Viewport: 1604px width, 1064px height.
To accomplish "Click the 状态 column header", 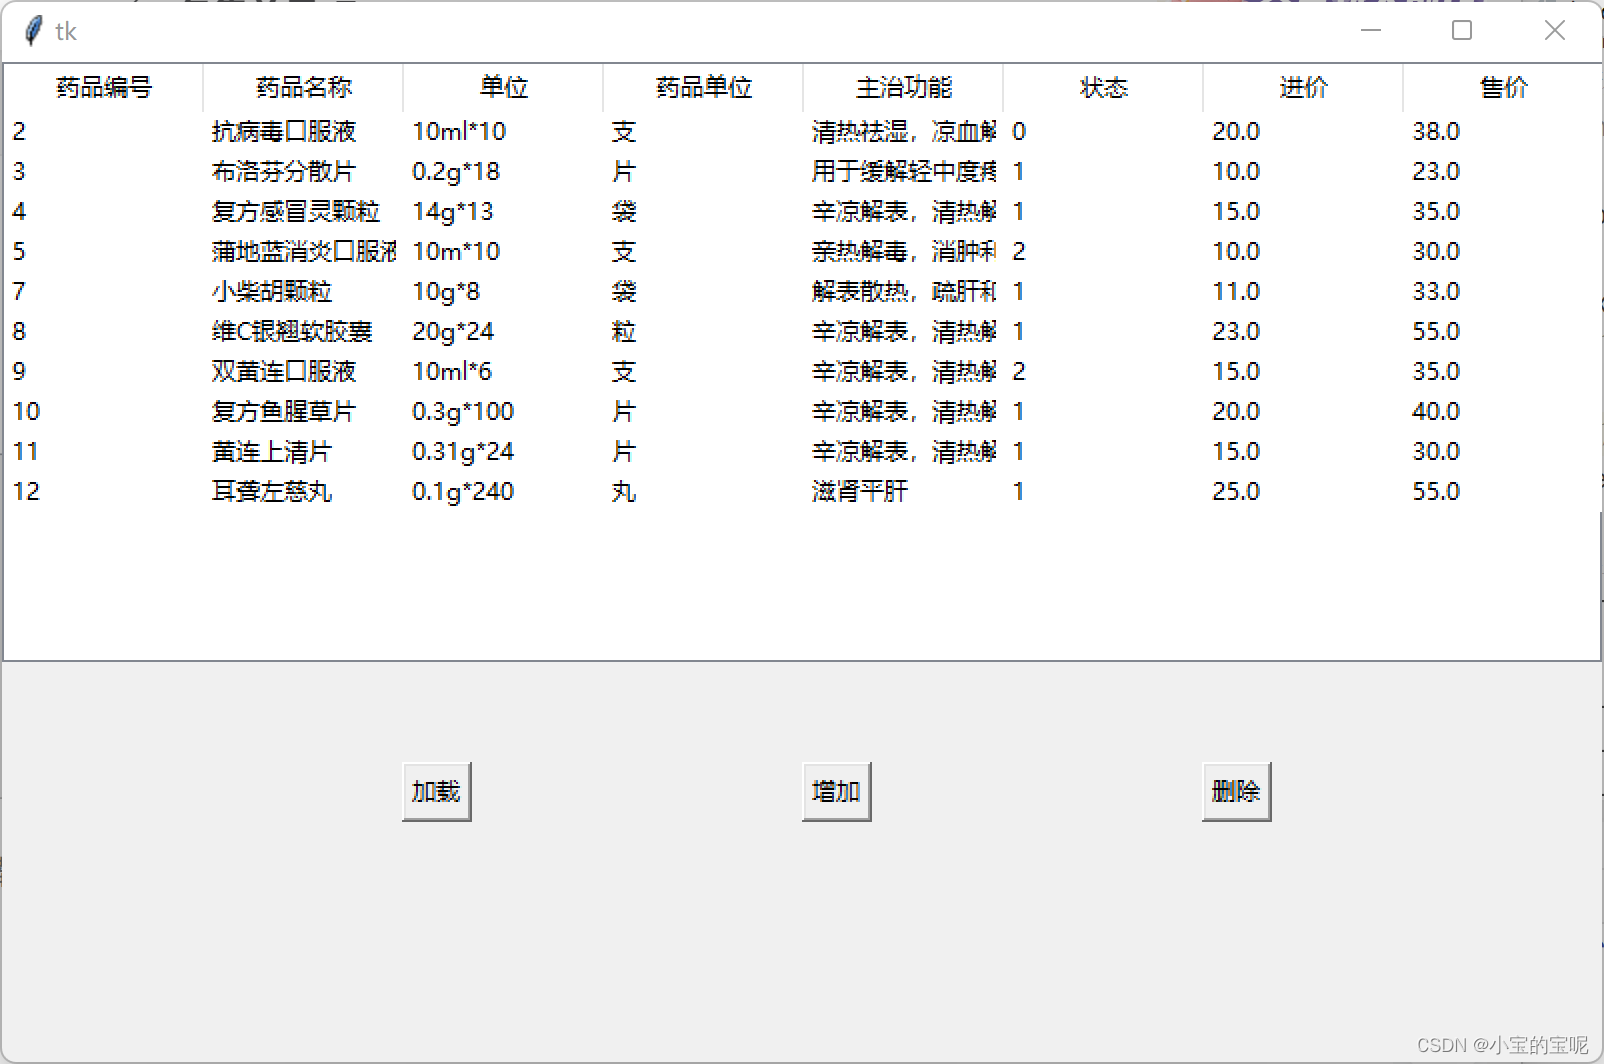I will (x=1103, y=88).
